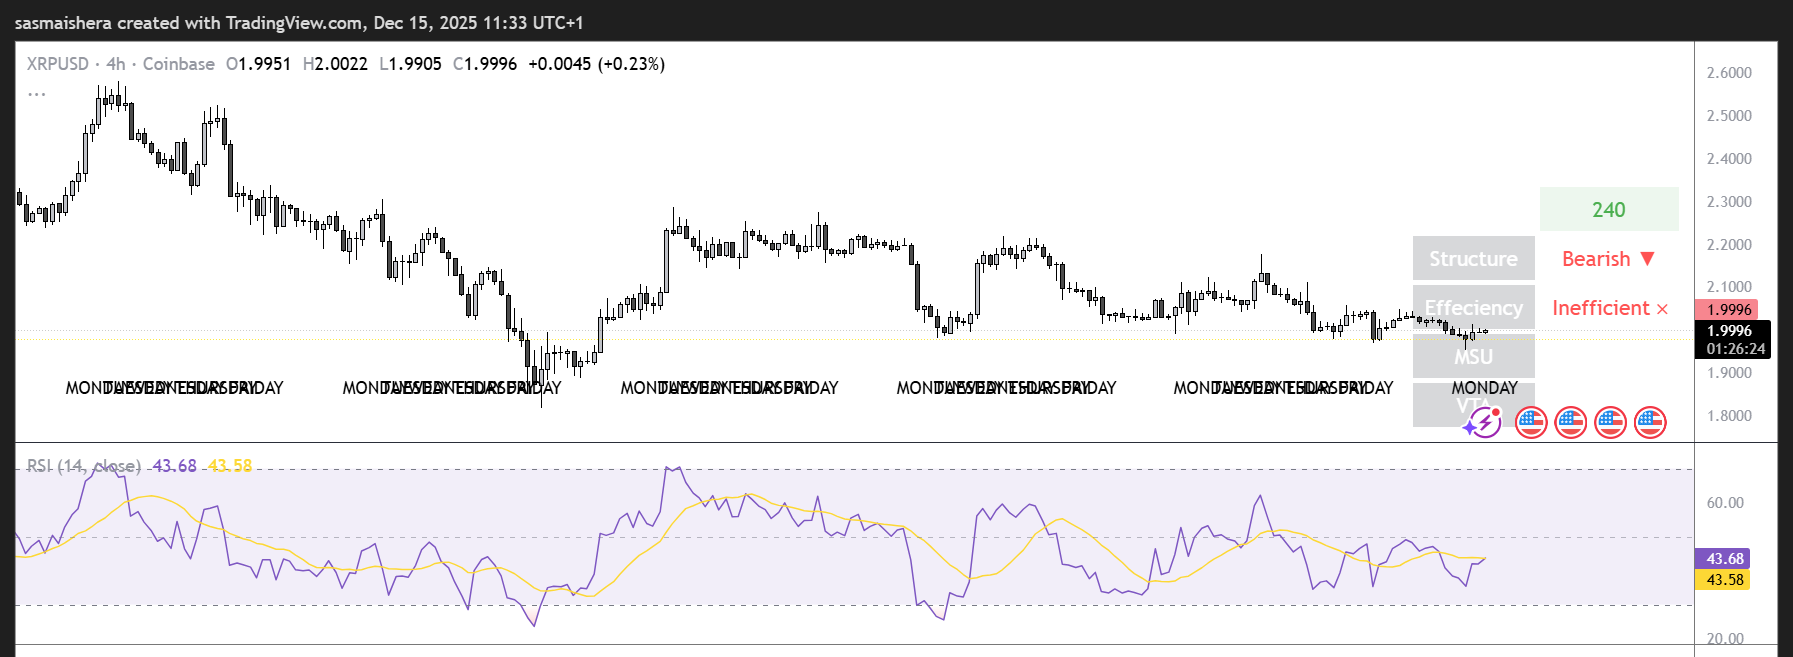
Task: Click the yellow 43.58 label on RSI scale
Action: [x=1723, y=580]
